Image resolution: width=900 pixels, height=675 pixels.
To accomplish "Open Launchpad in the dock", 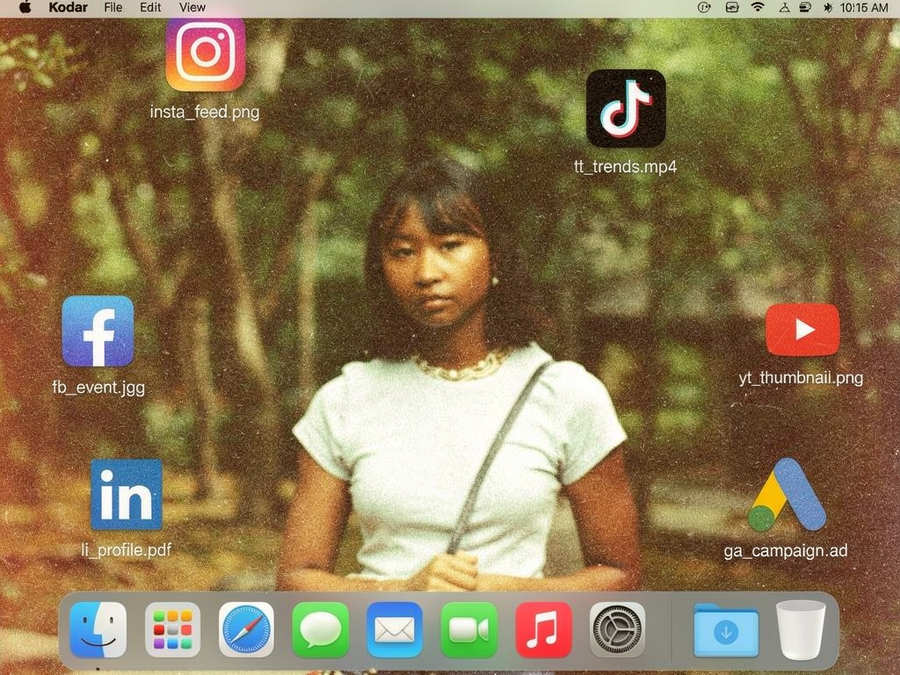I will tap(173, 630).
